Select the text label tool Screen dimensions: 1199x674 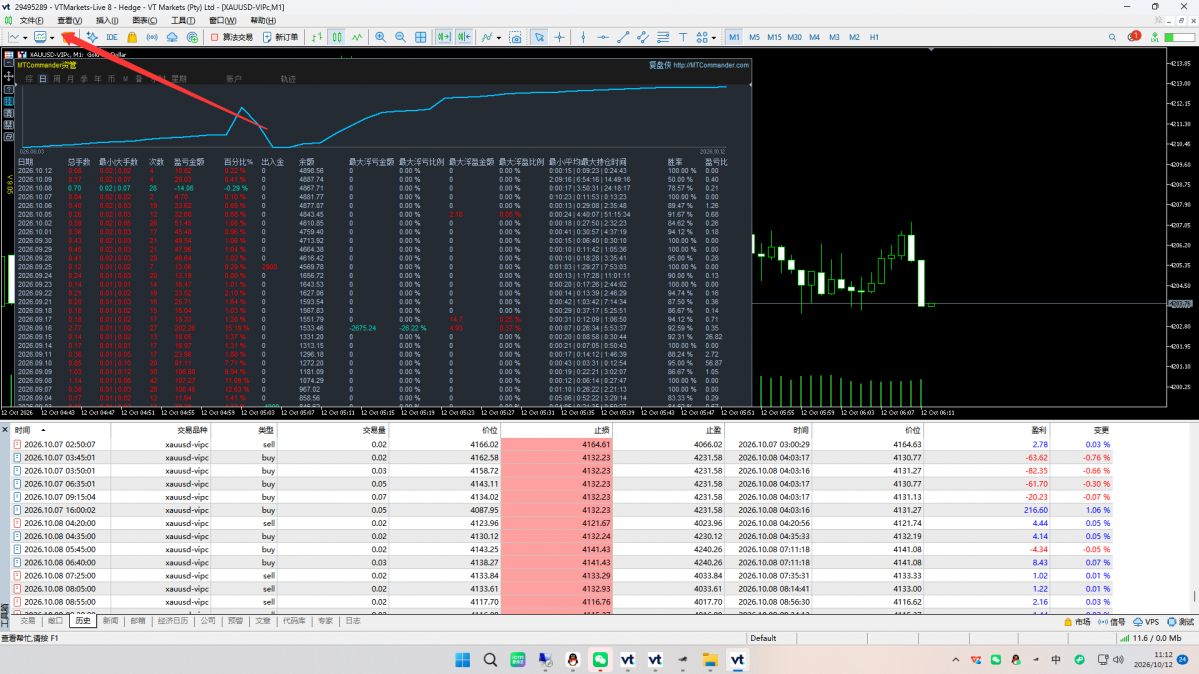[x=683, y=37]
